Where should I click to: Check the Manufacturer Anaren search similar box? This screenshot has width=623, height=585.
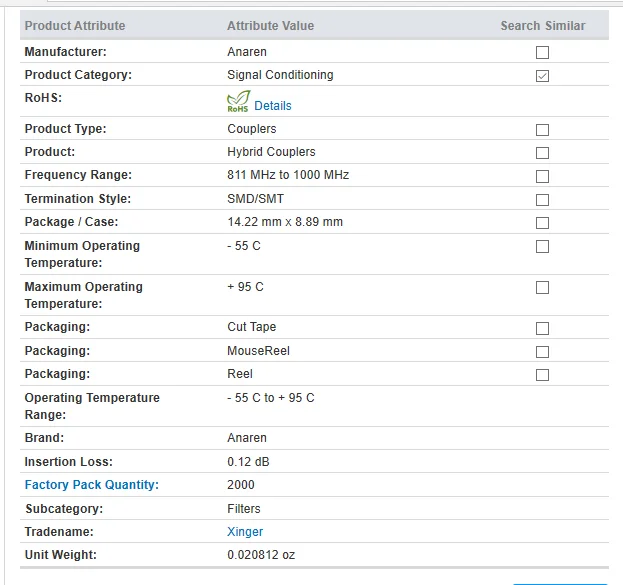point(542,52)
